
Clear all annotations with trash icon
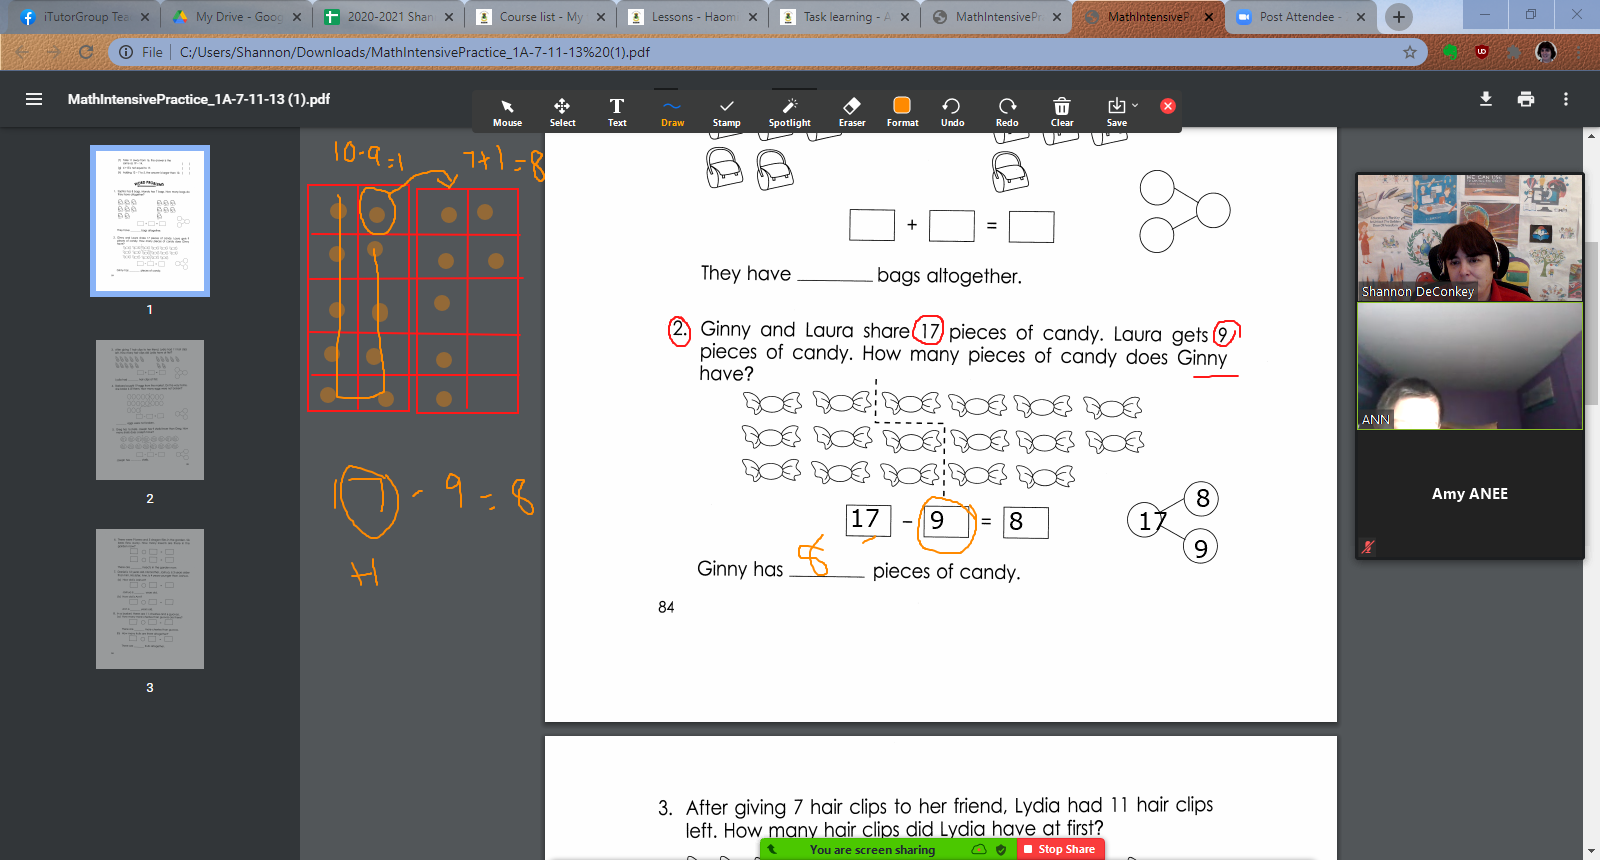(1062, 111)
